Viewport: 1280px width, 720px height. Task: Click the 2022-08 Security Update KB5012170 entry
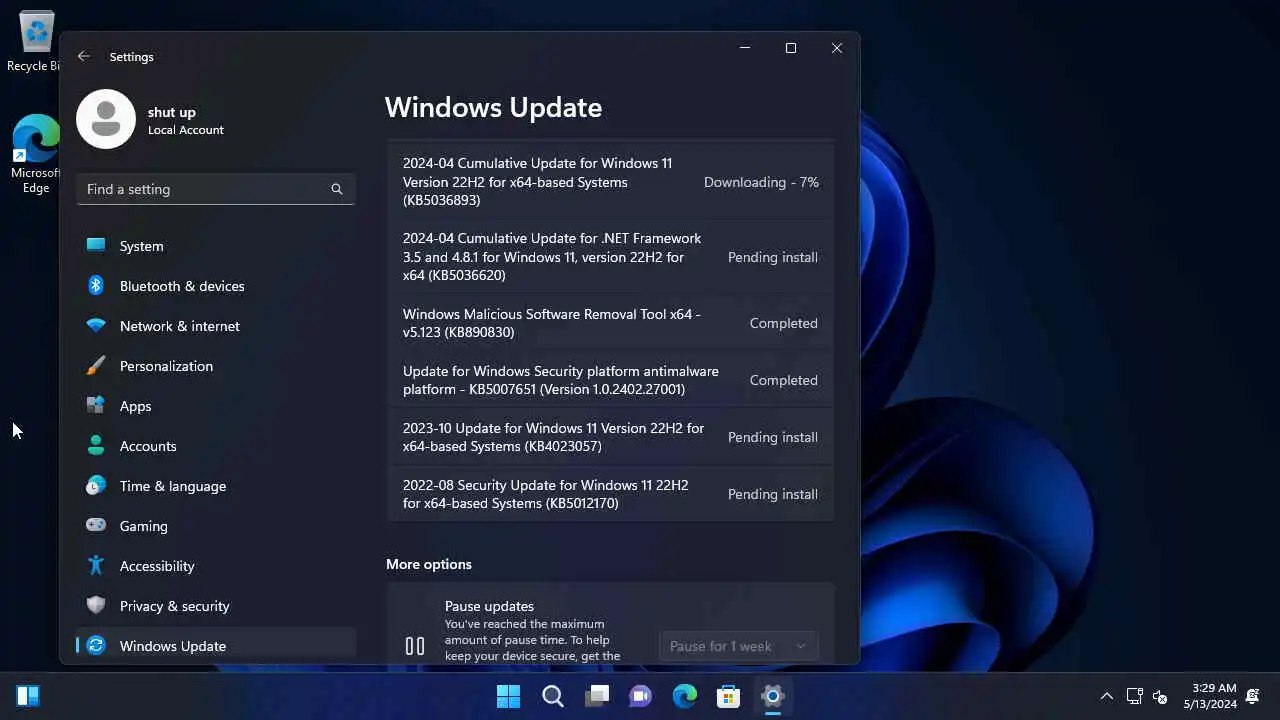pyautogui.click(x=610, y=494)
